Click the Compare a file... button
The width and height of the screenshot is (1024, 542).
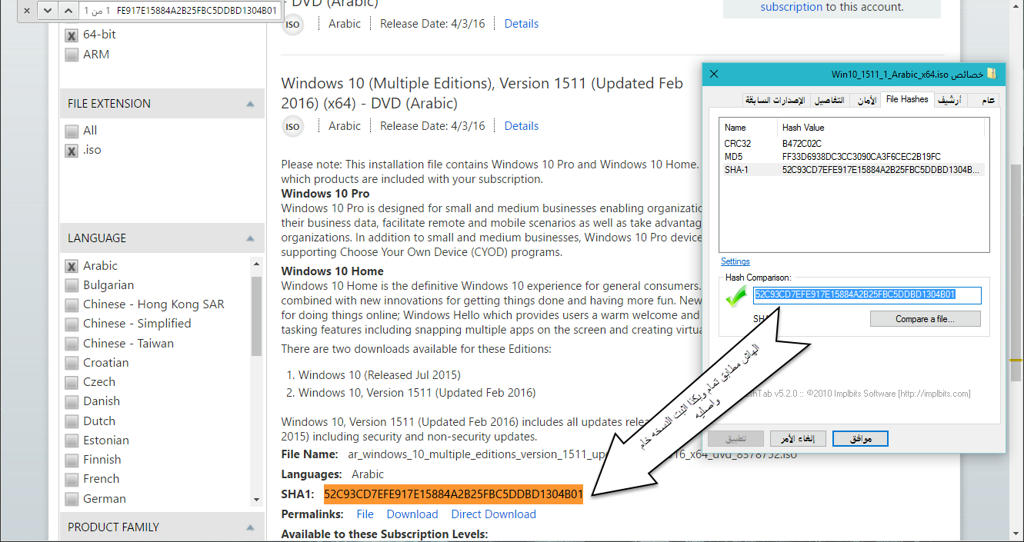click(x=925, y=319)
